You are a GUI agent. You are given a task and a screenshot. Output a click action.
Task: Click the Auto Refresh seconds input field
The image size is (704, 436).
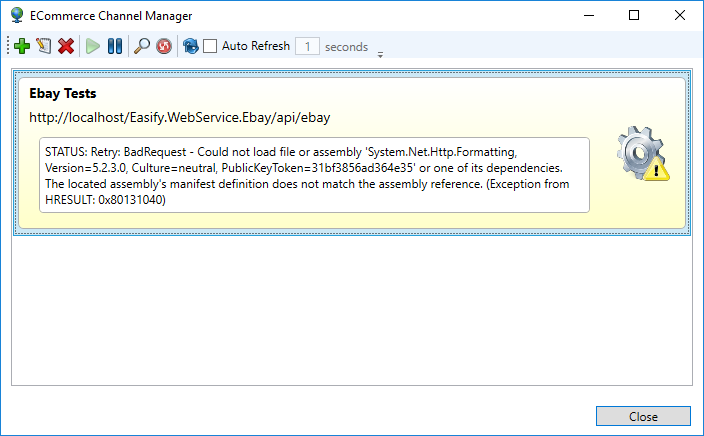point(308,46)
